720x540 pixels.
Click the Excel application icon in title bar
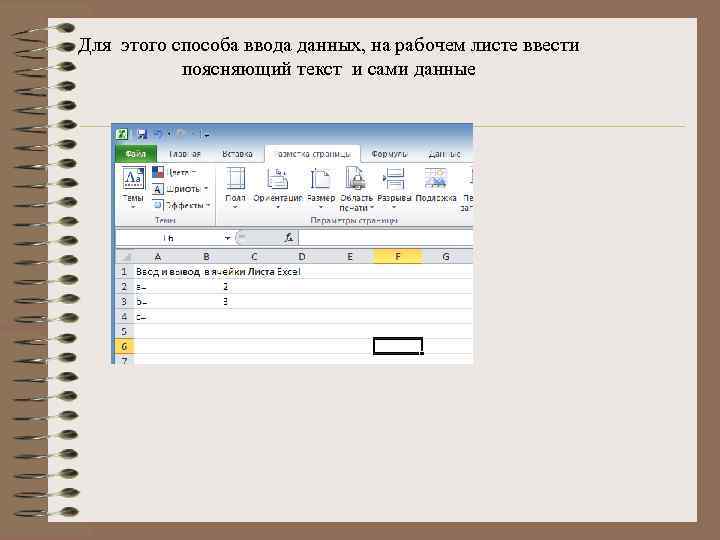[x=122, y=134]
